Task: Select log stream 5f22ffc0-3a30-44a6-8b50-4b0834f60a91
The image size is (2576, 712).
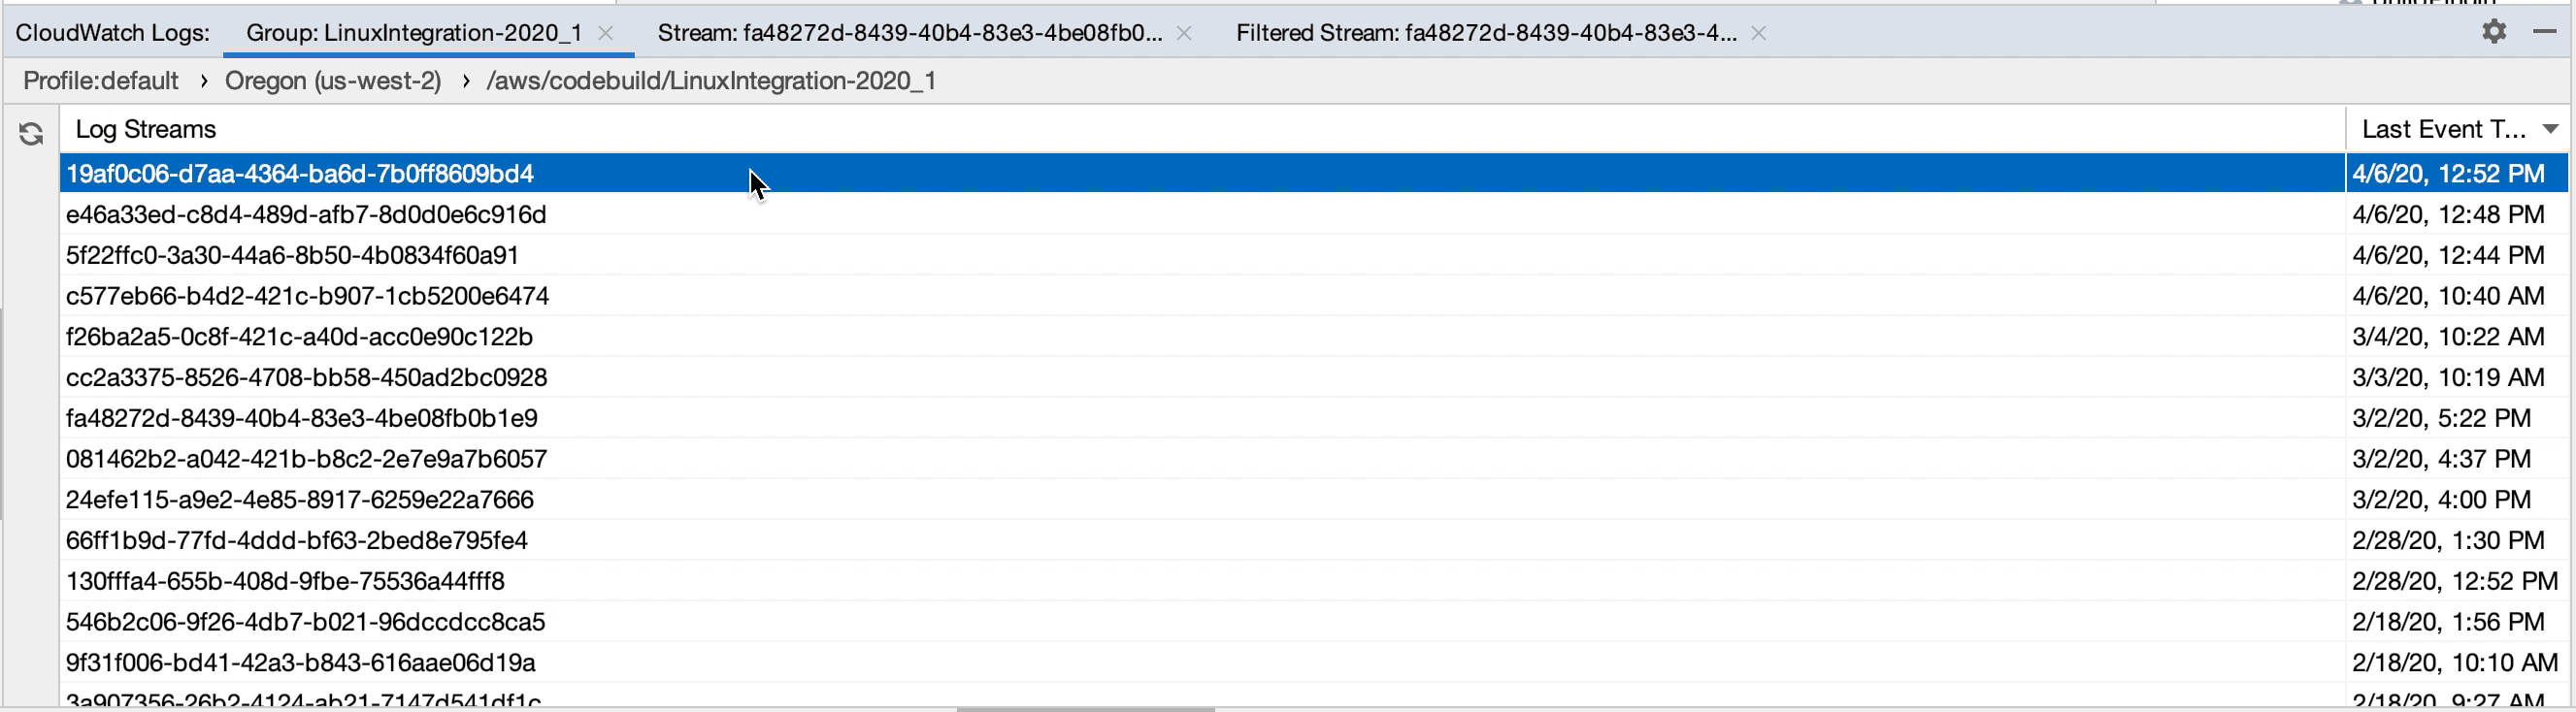Action: [292, 256]
